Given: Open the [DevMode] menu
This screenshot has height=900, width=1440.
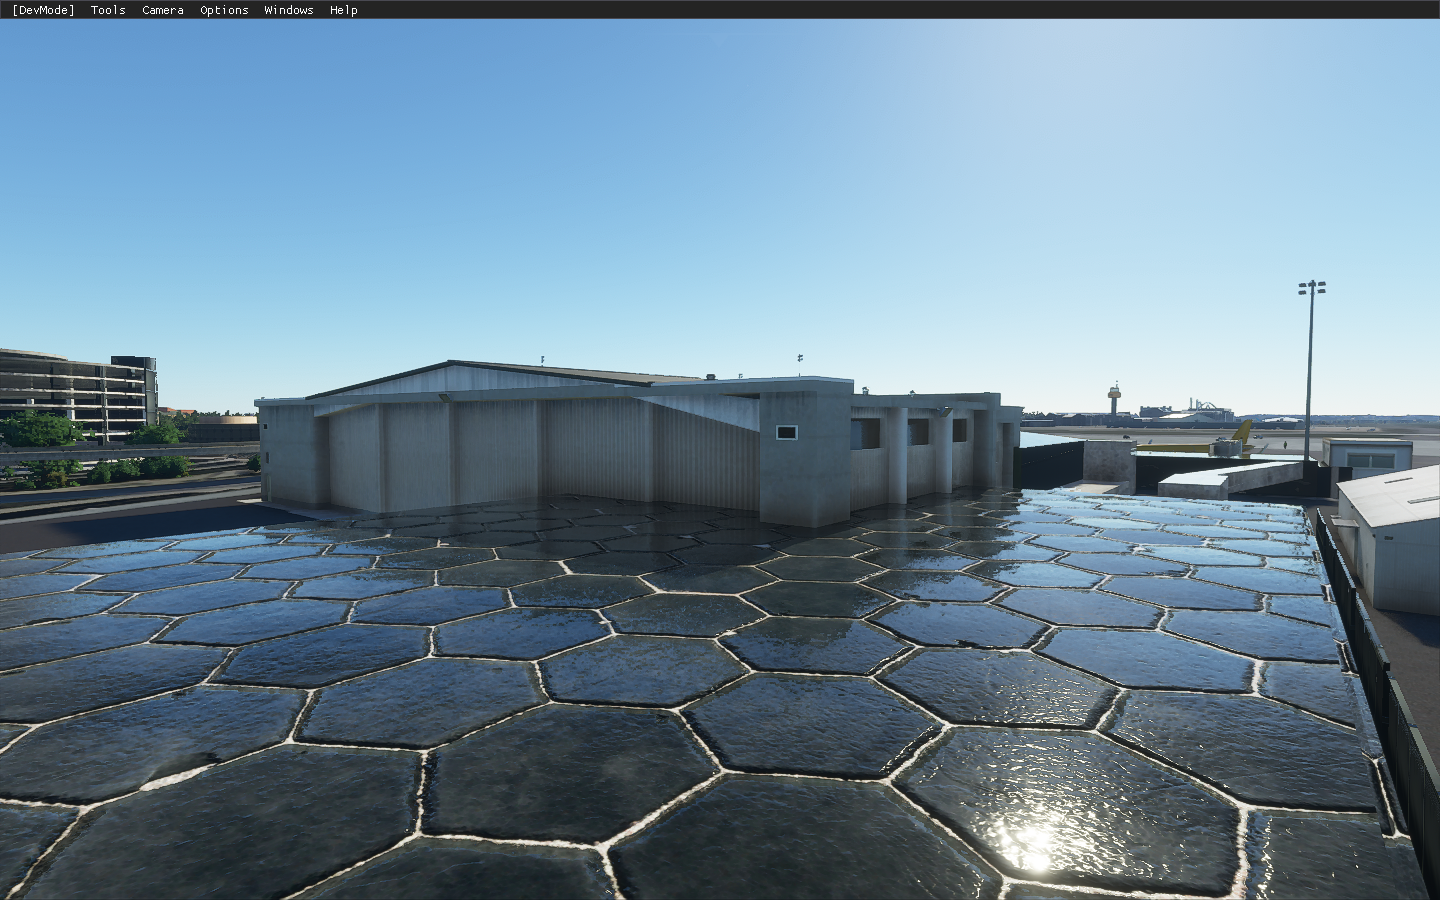Looking at the screenshot, I should pyautogui.click(x=44, y=10).
